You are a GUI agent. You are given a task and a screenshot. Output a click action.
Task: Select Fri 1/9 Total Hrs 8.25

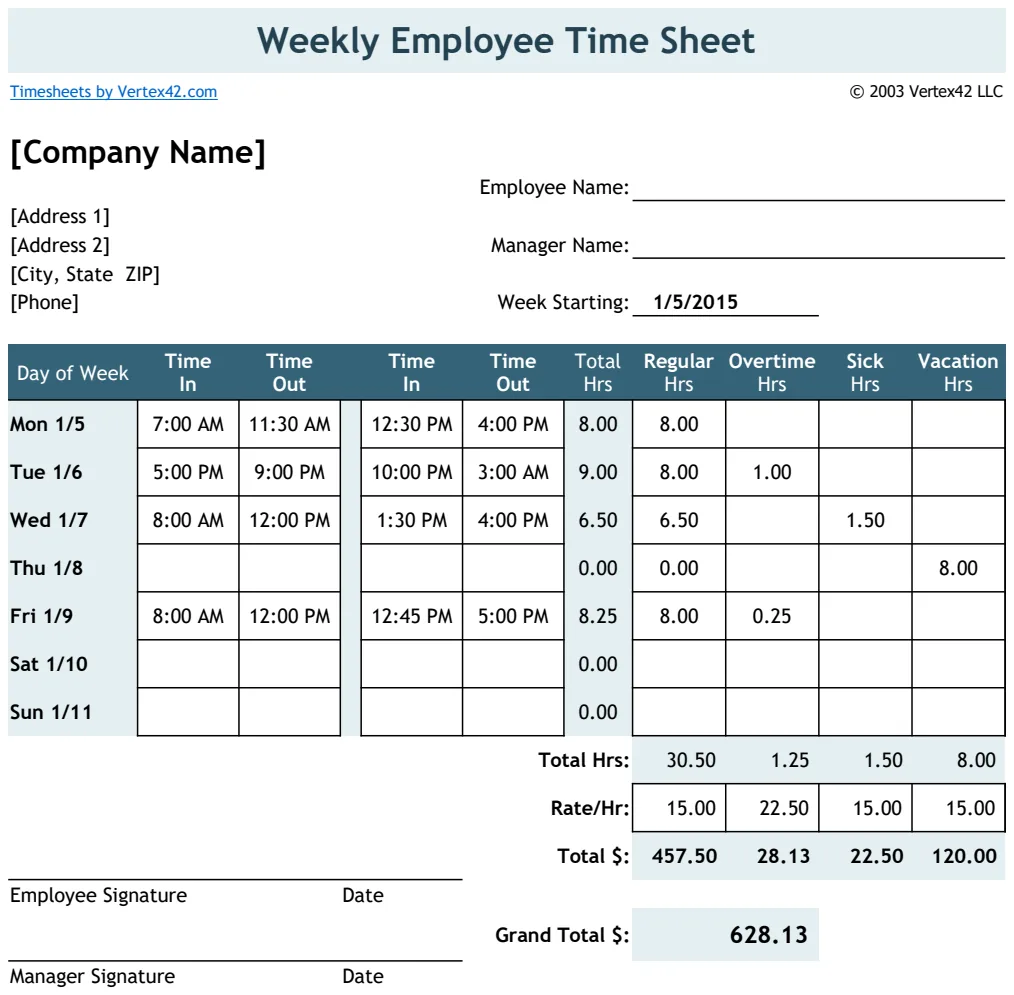pyautogui.click(x=598, y=616)
